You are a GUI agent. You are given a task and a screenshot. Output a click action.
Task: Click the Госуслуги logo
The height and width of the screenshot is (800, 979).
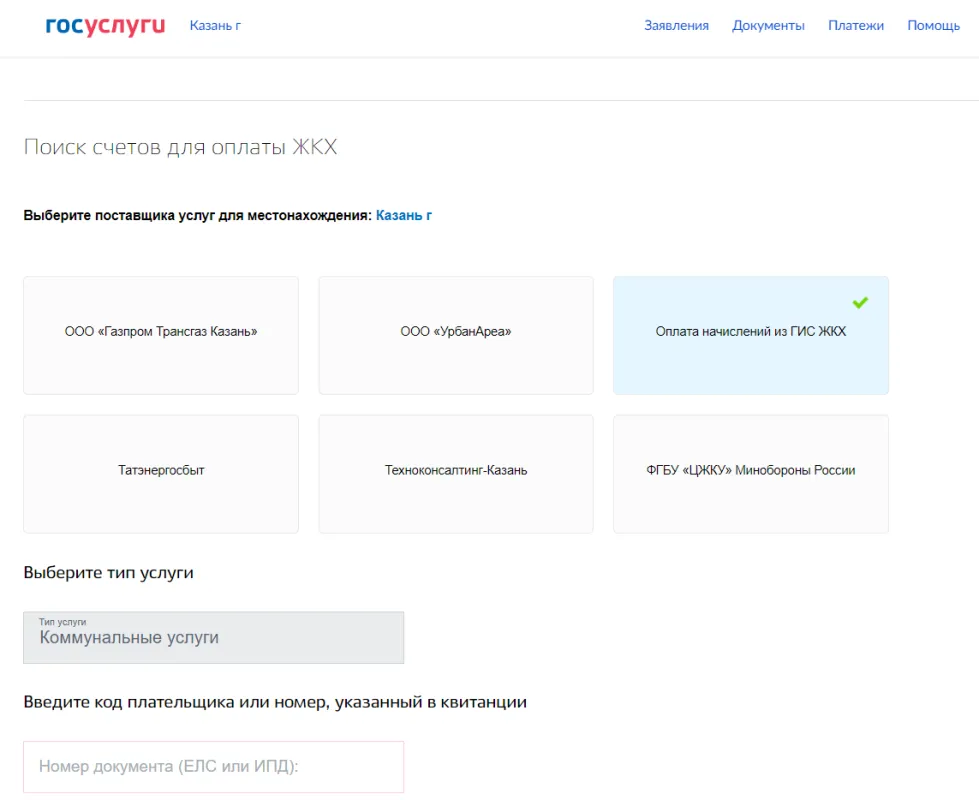tap(106, 26)
